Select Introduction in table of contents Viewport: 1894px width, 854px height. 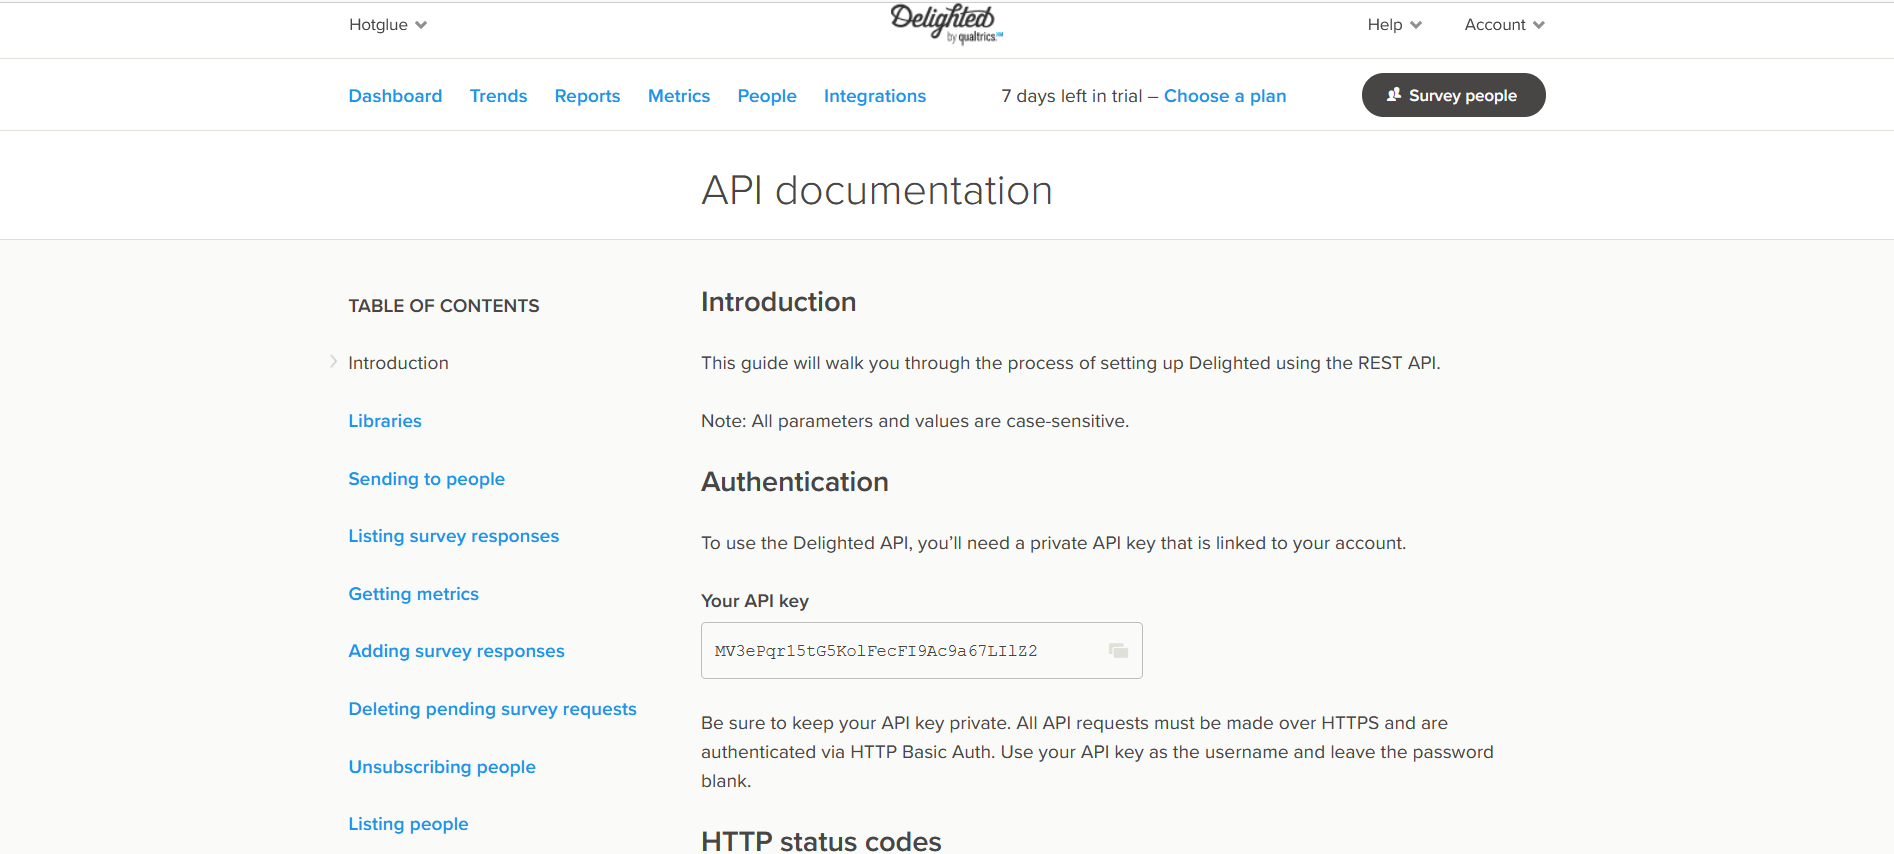(x=398, y=363)
